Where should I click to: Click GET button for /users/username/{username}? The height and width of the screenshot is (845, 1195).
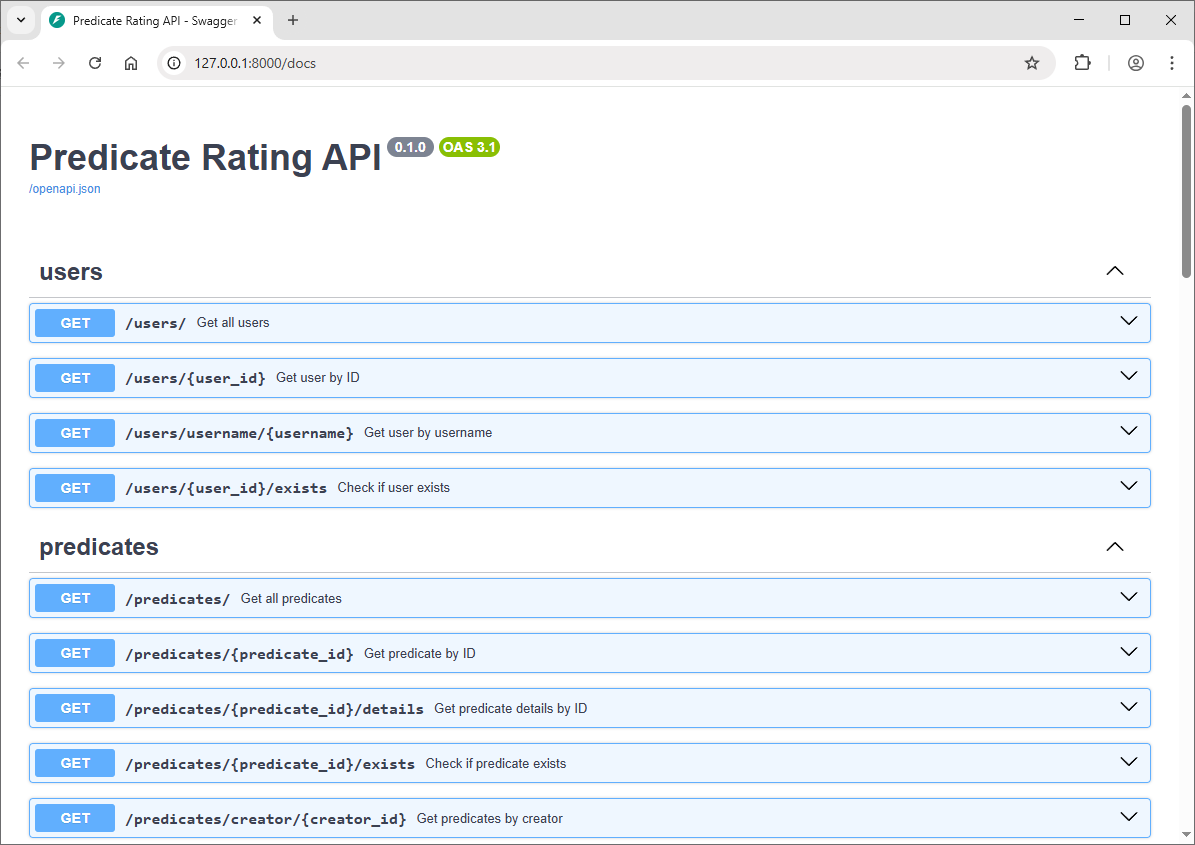click(75, 433)
